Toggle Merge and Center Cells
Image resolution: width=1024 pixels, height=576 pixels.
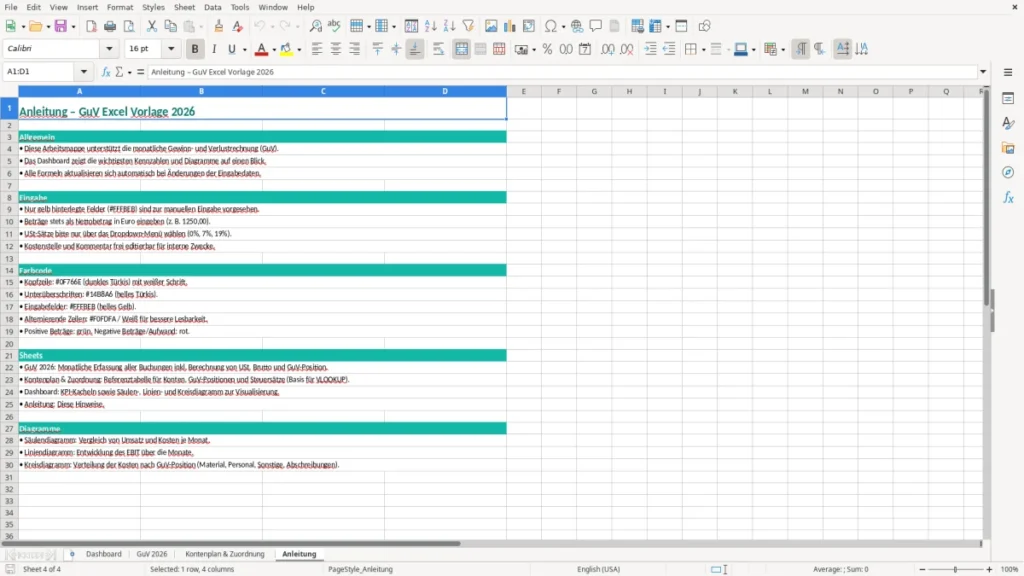point(461,49)
